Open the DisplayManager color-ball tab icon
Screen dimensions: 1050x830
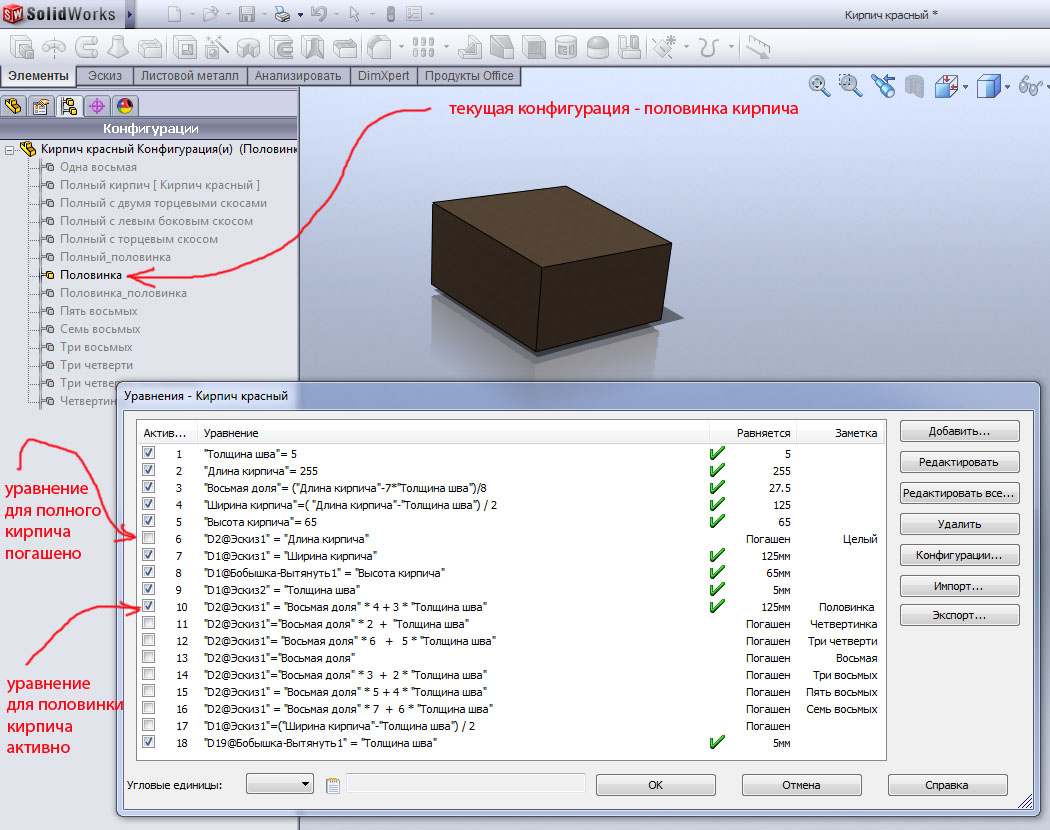click(125, 106)
